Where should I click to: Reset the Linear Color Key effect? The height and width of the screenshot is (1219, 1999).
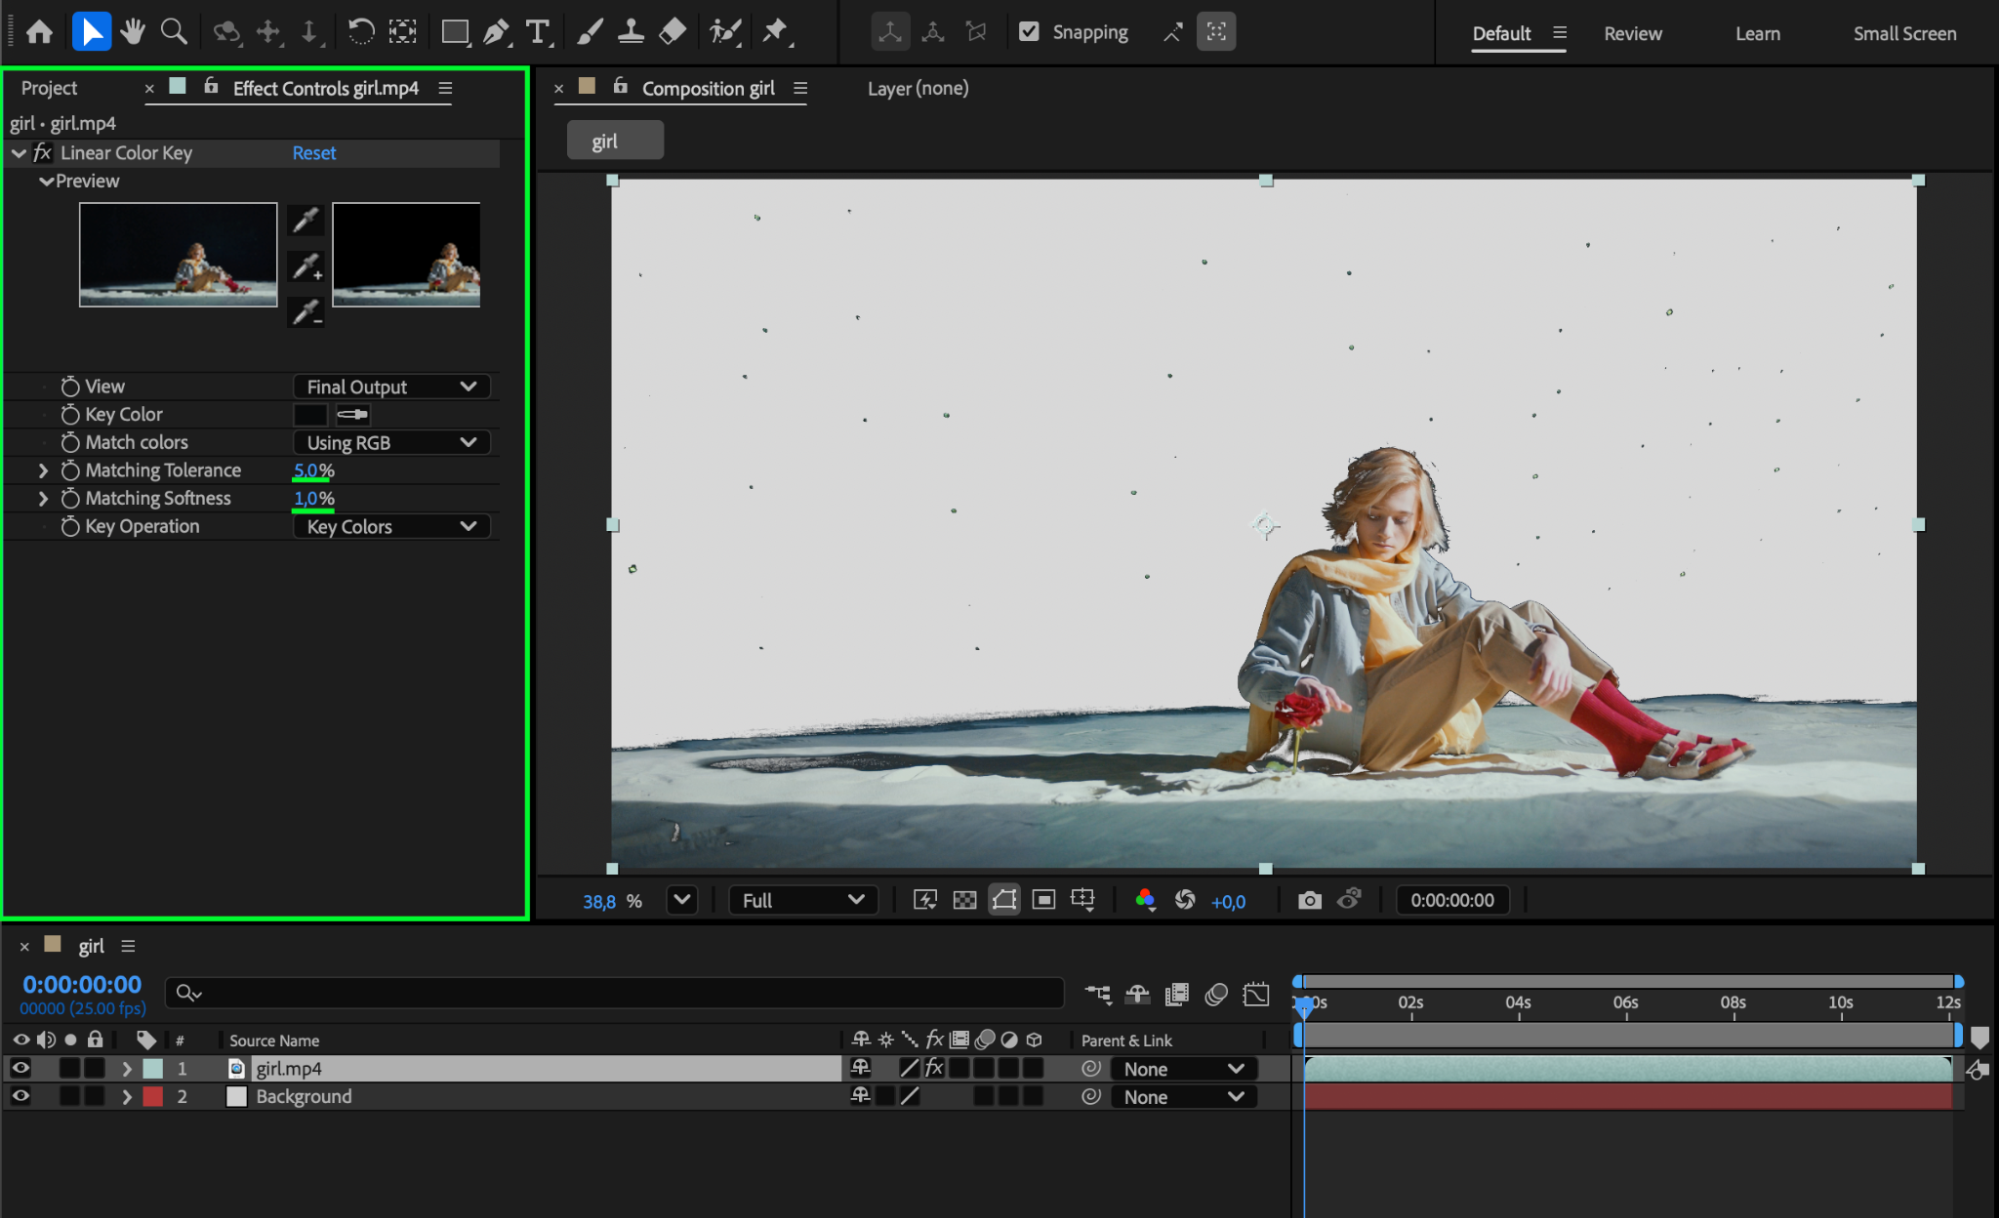(314, 153)
